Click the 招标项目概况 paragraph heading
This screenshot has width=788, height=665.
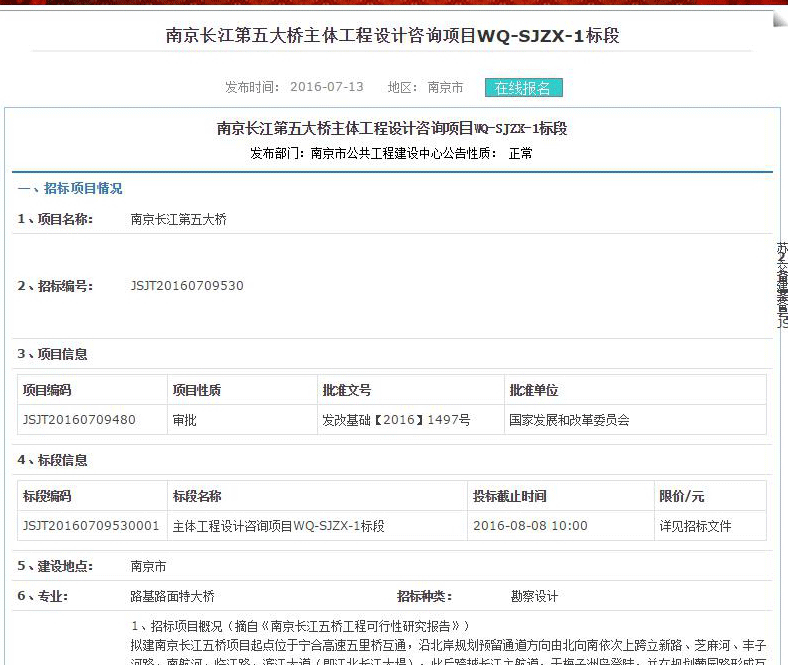(300, 626)
